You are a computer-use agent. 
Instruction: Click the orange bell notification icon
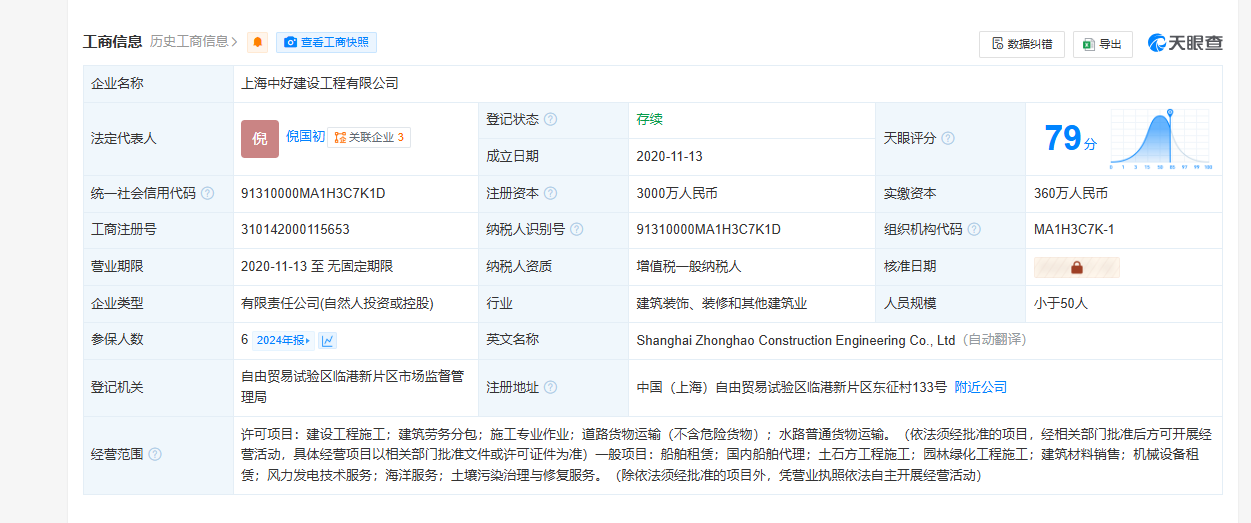pyautogui.click(x=258, y=42)
